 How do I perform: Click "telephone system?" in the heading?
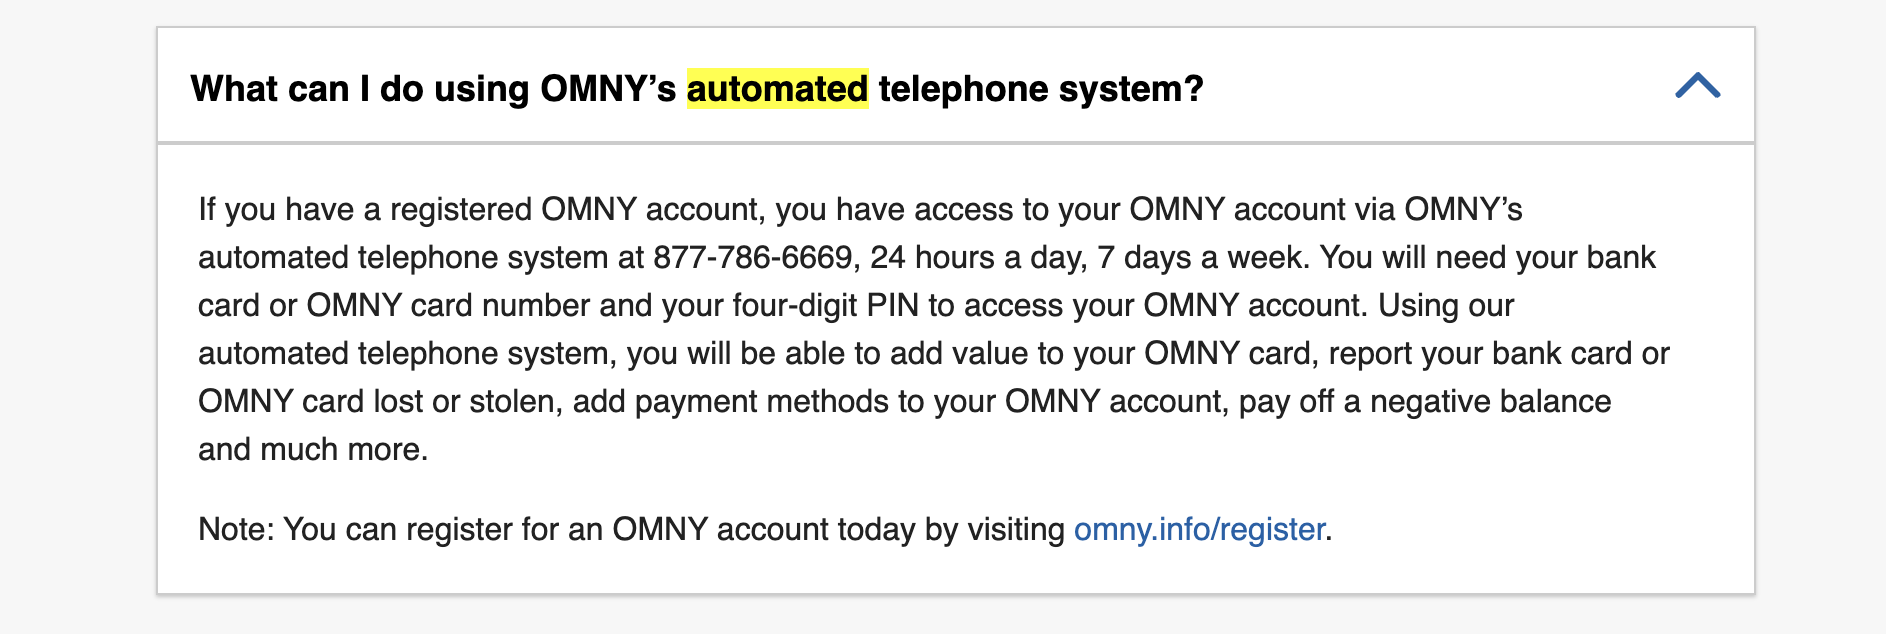pos(1041,89)
